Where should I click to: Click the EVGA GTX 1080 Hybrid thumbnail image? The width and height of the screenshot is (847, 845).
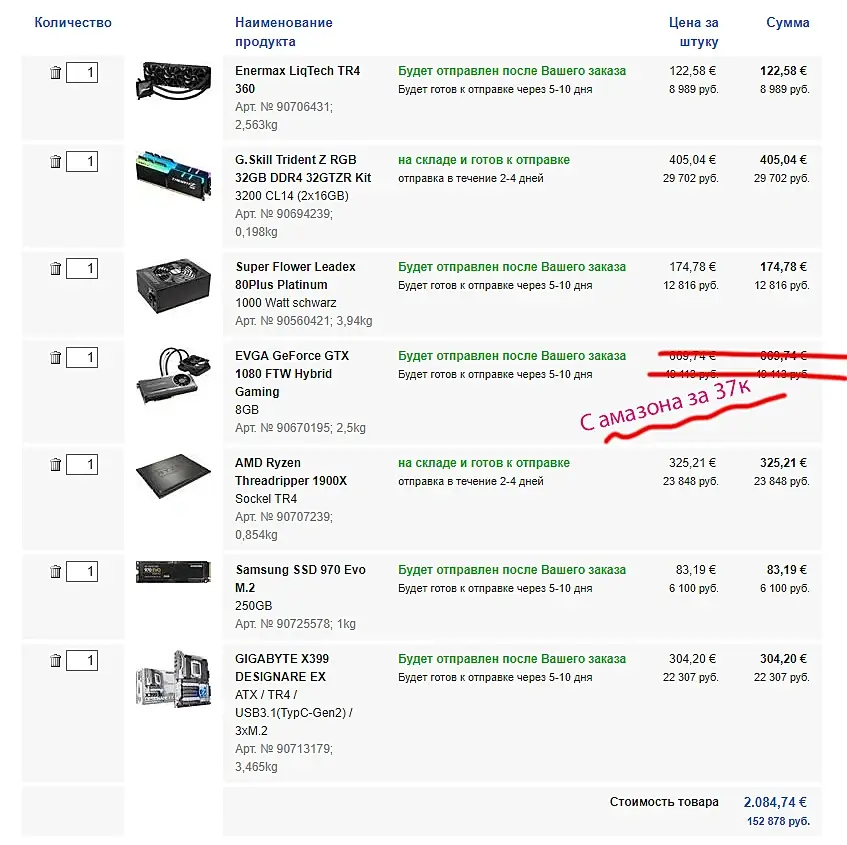coord(173,375)
